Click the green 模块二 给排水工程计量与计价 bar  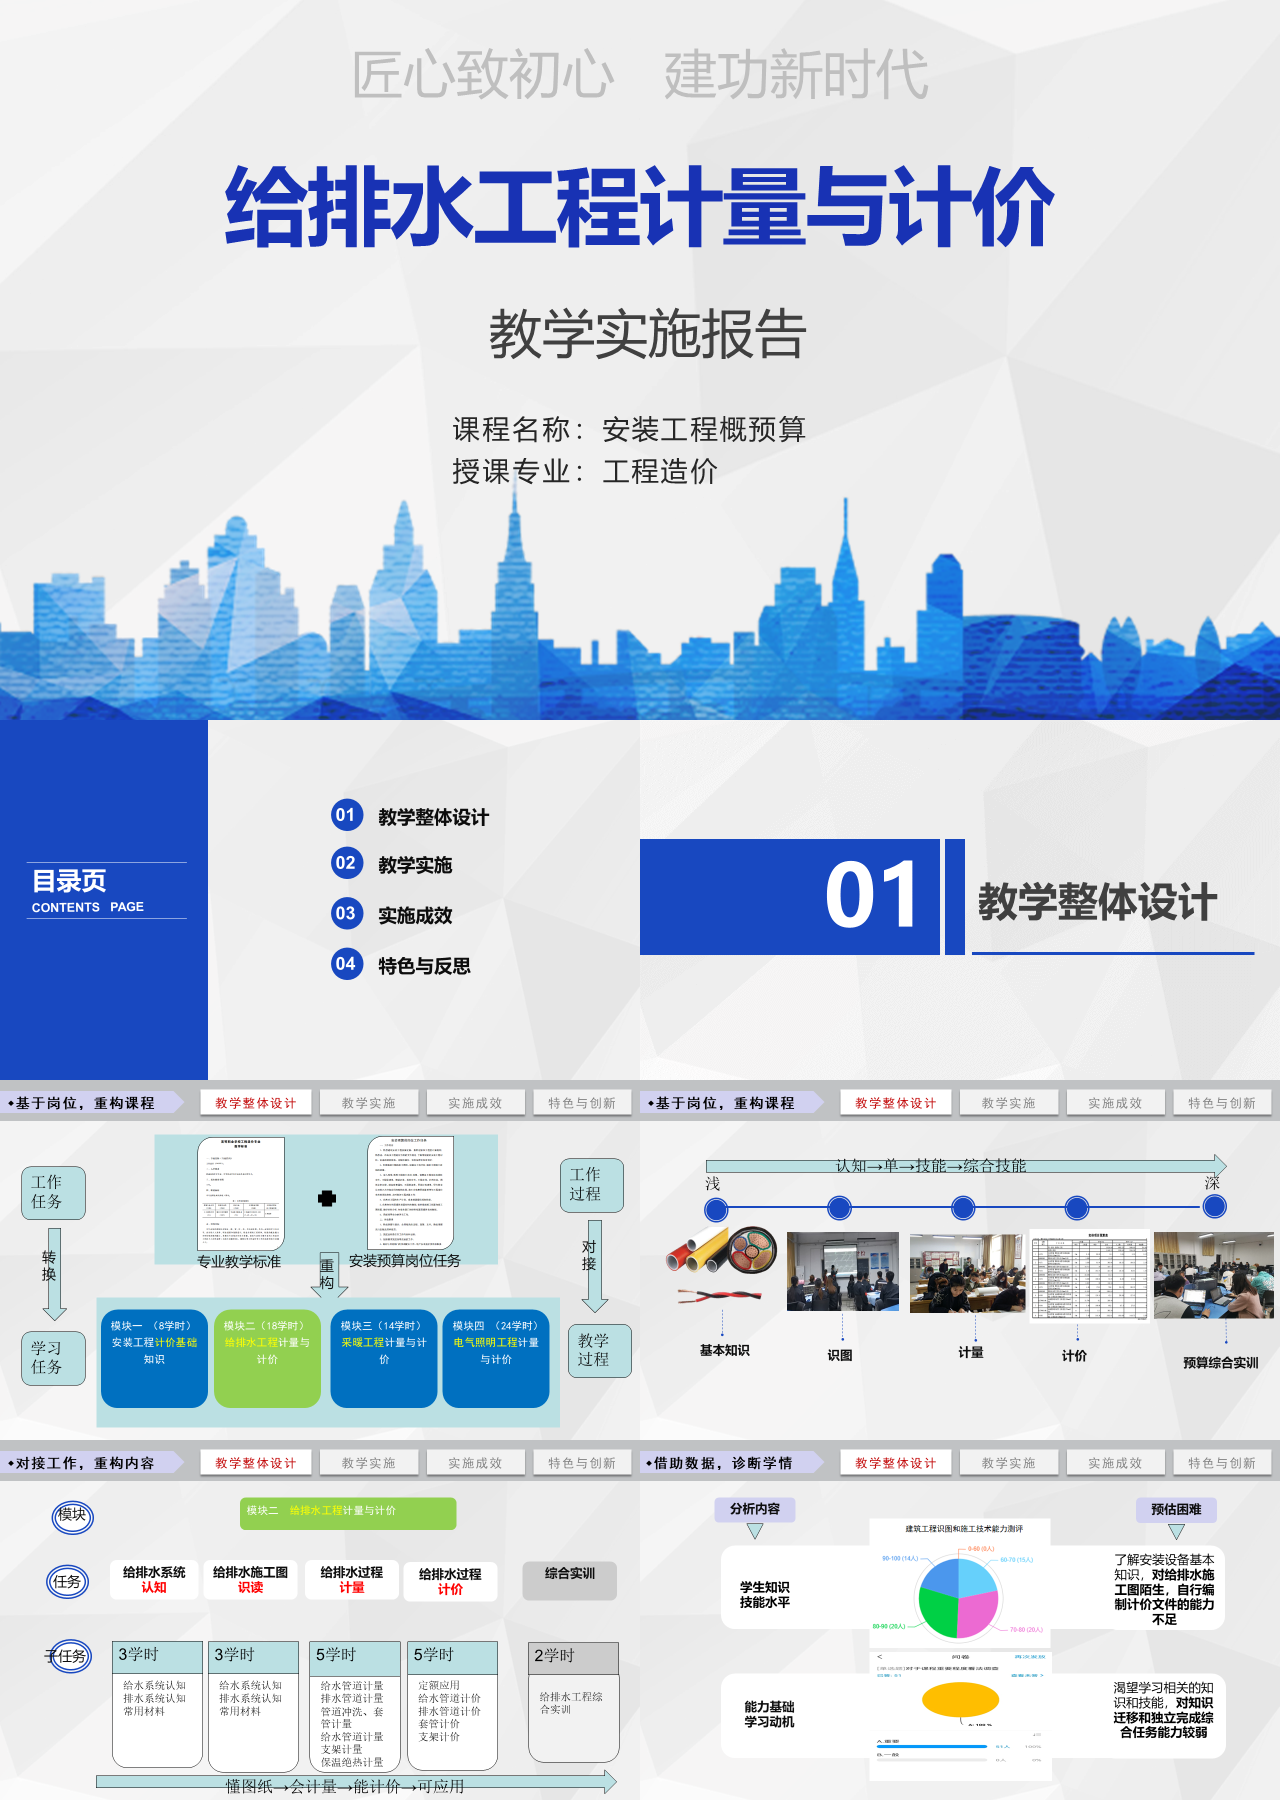[x=348, y=1513]
